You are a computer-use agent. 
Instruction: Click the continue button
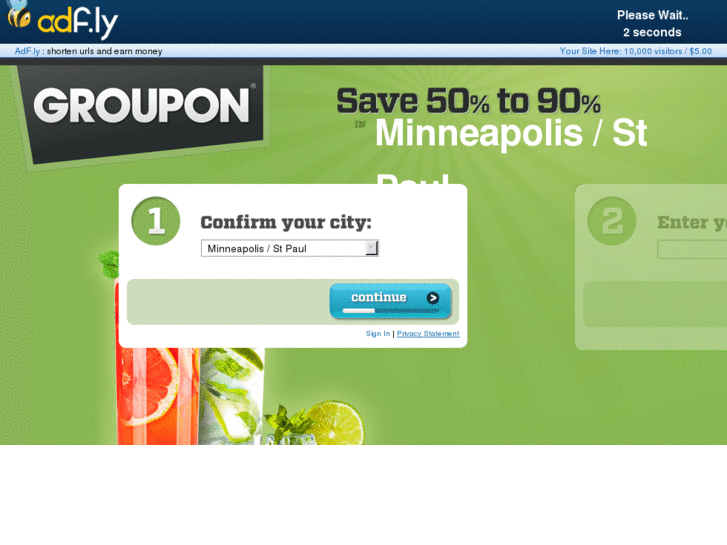[x=390, y=301]
